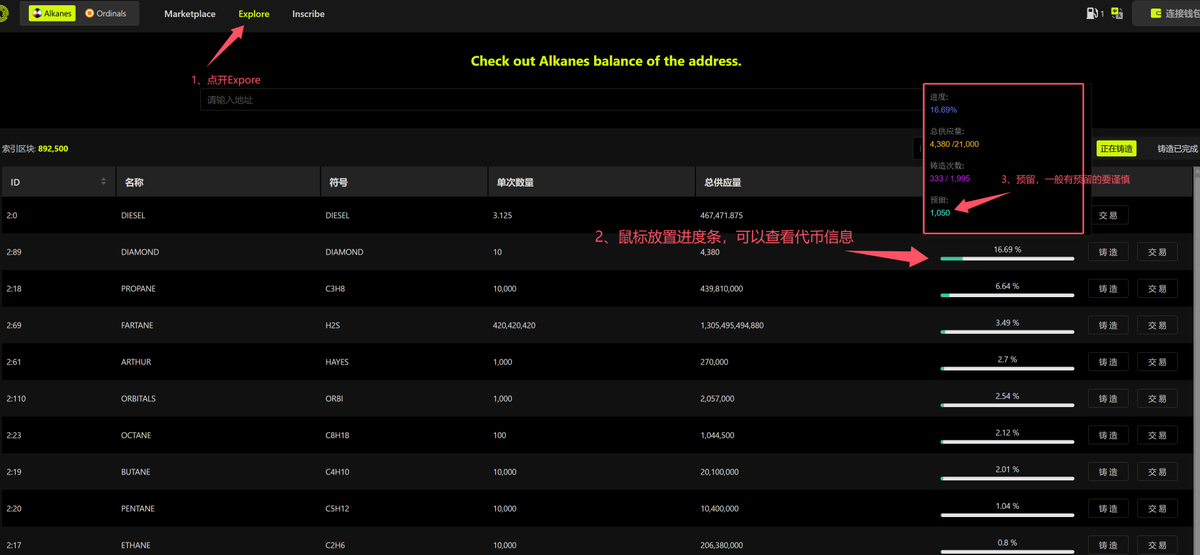Switch to the Ordinals protocol tab
Screen dimensions: 1200x555
[x=106, y=14]
